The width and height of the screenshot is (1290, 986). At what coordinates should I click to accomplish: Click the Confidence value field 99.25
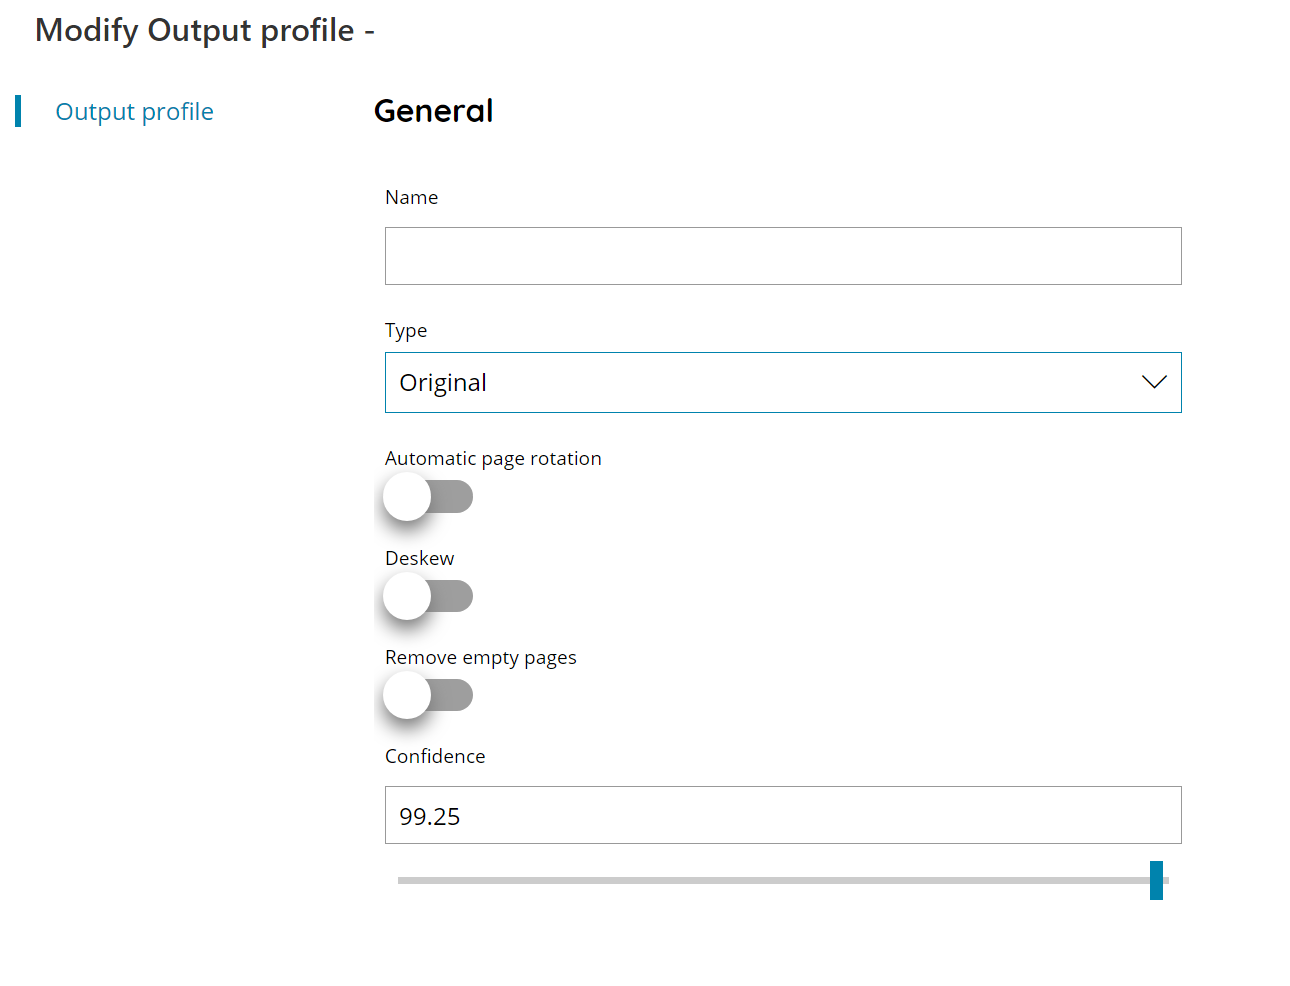click(783, 815)
